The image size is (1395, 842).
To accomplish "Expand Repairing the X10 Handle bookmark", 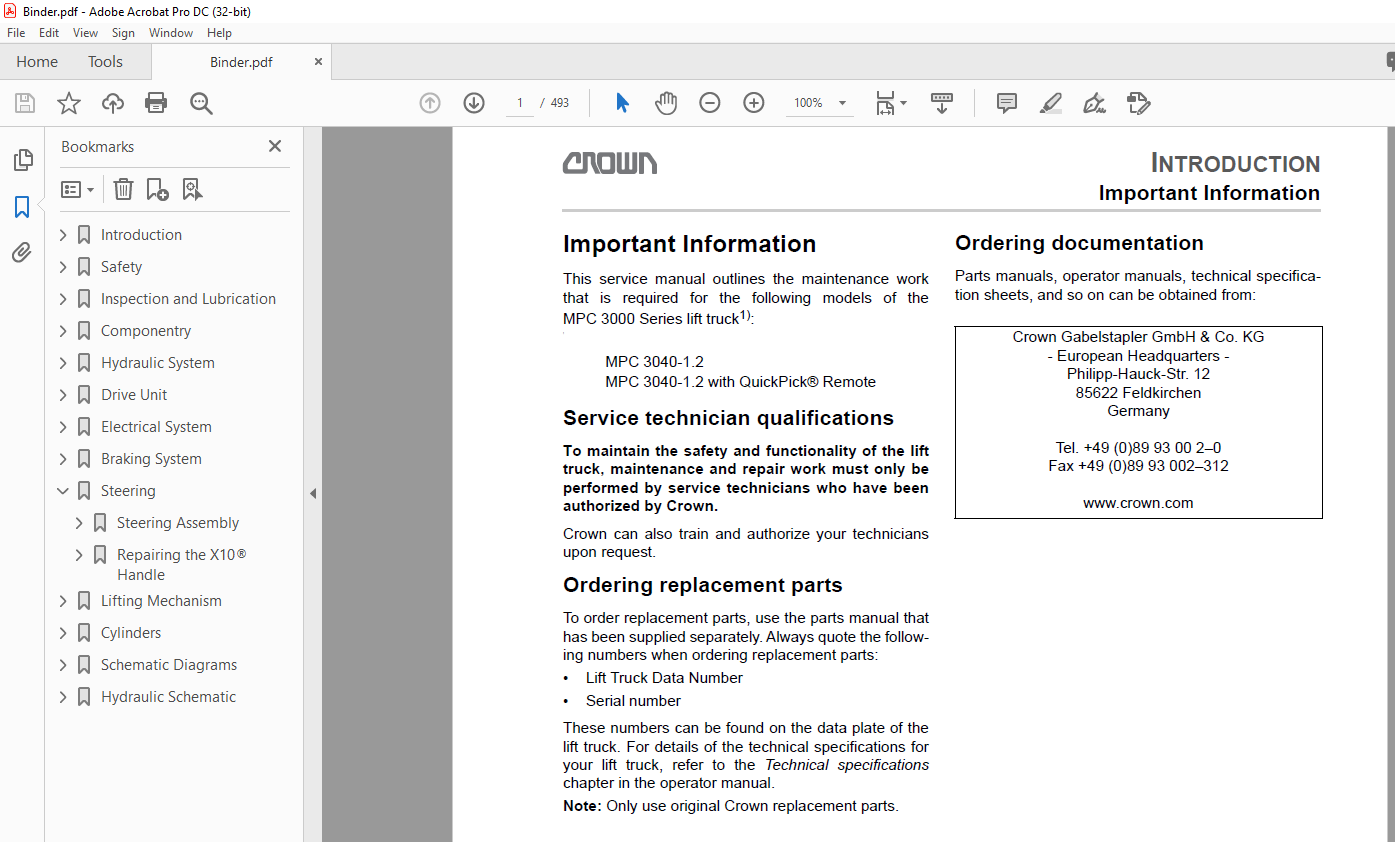I will tap(80, 555).
